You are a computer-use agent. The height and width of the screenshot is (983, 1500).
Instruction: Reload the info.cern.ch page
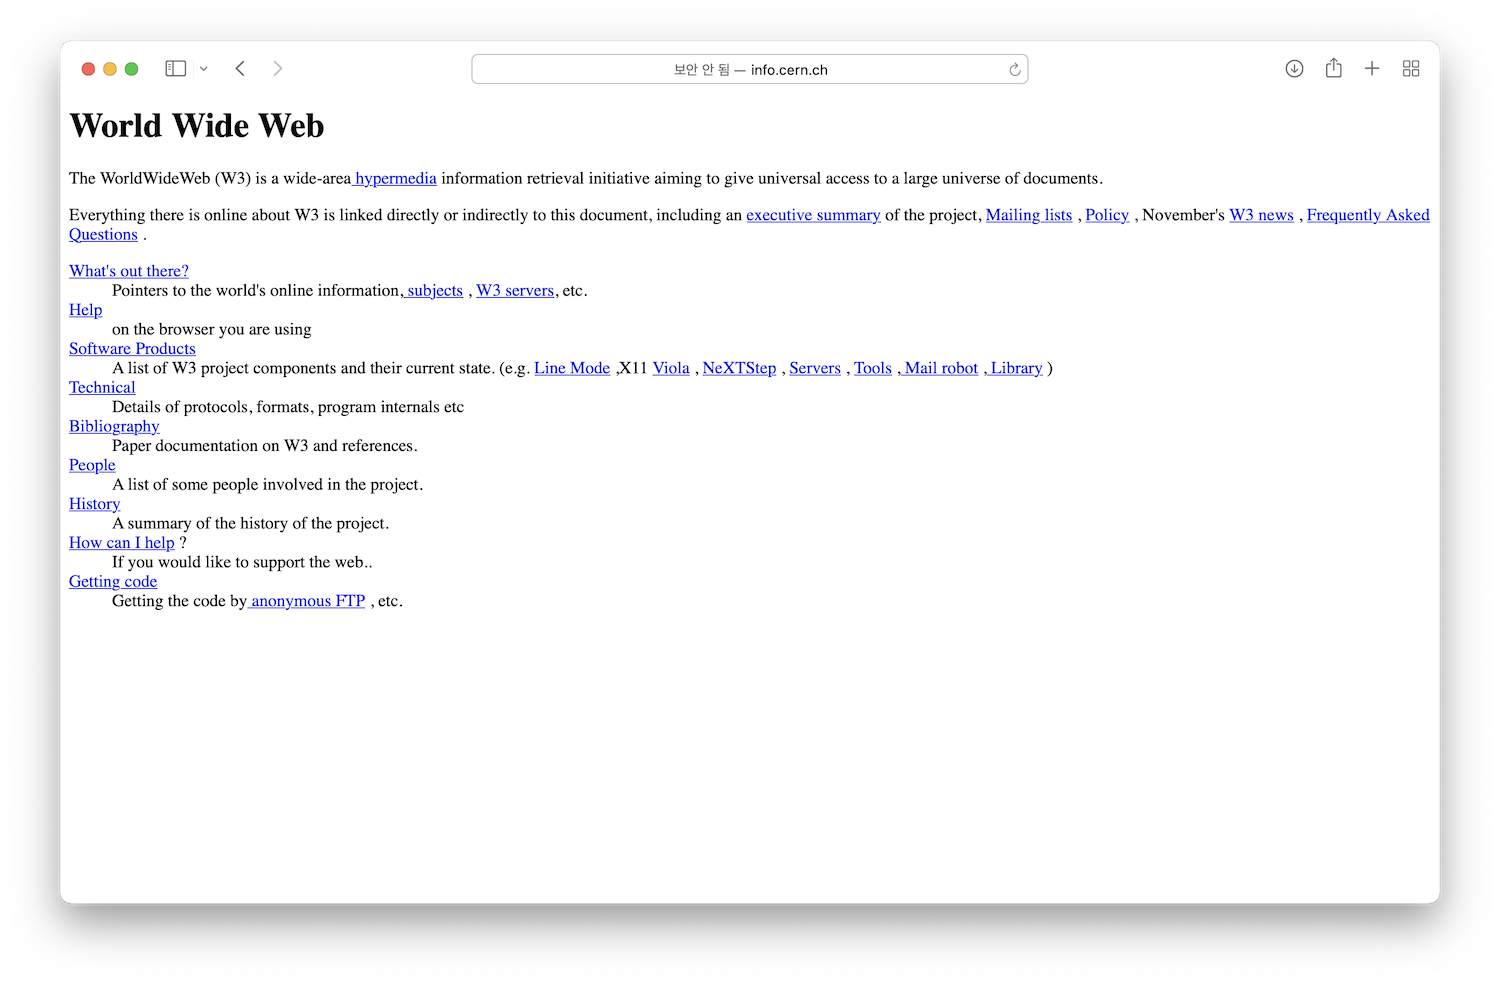(1014, 70)
